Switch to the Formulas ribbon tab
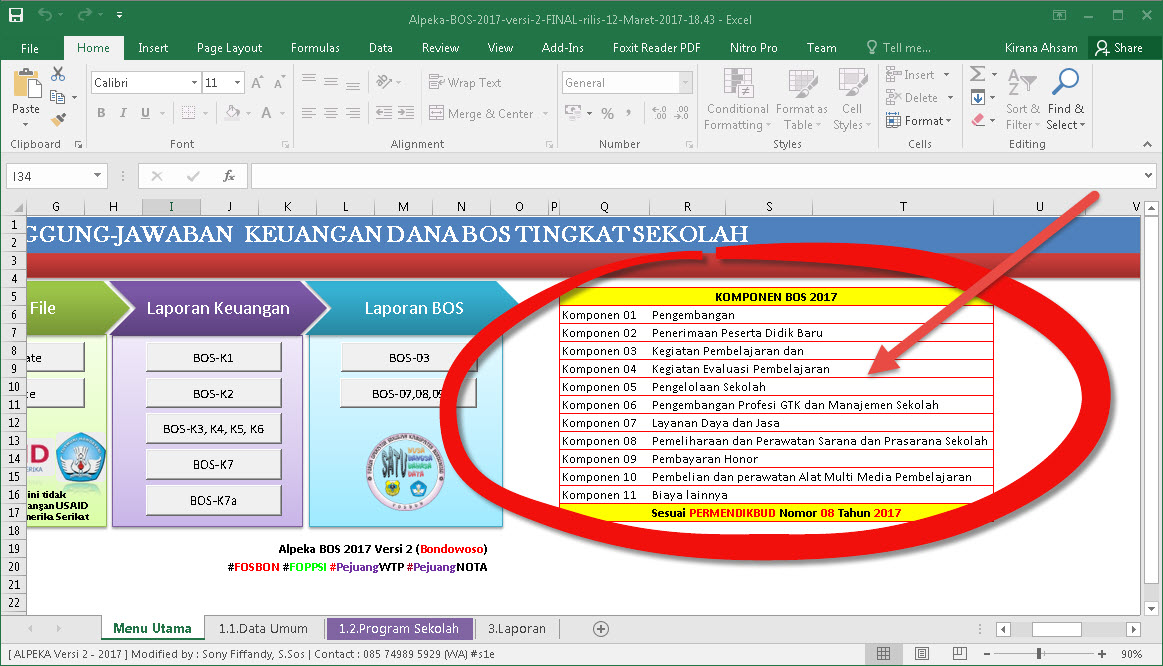 (315, 47)
